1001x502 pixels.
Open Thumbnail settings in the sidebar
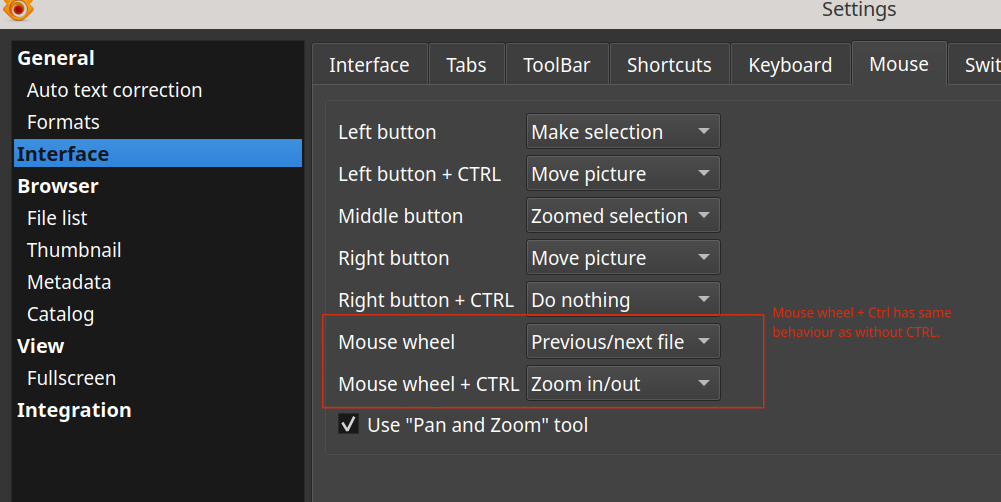74,250
